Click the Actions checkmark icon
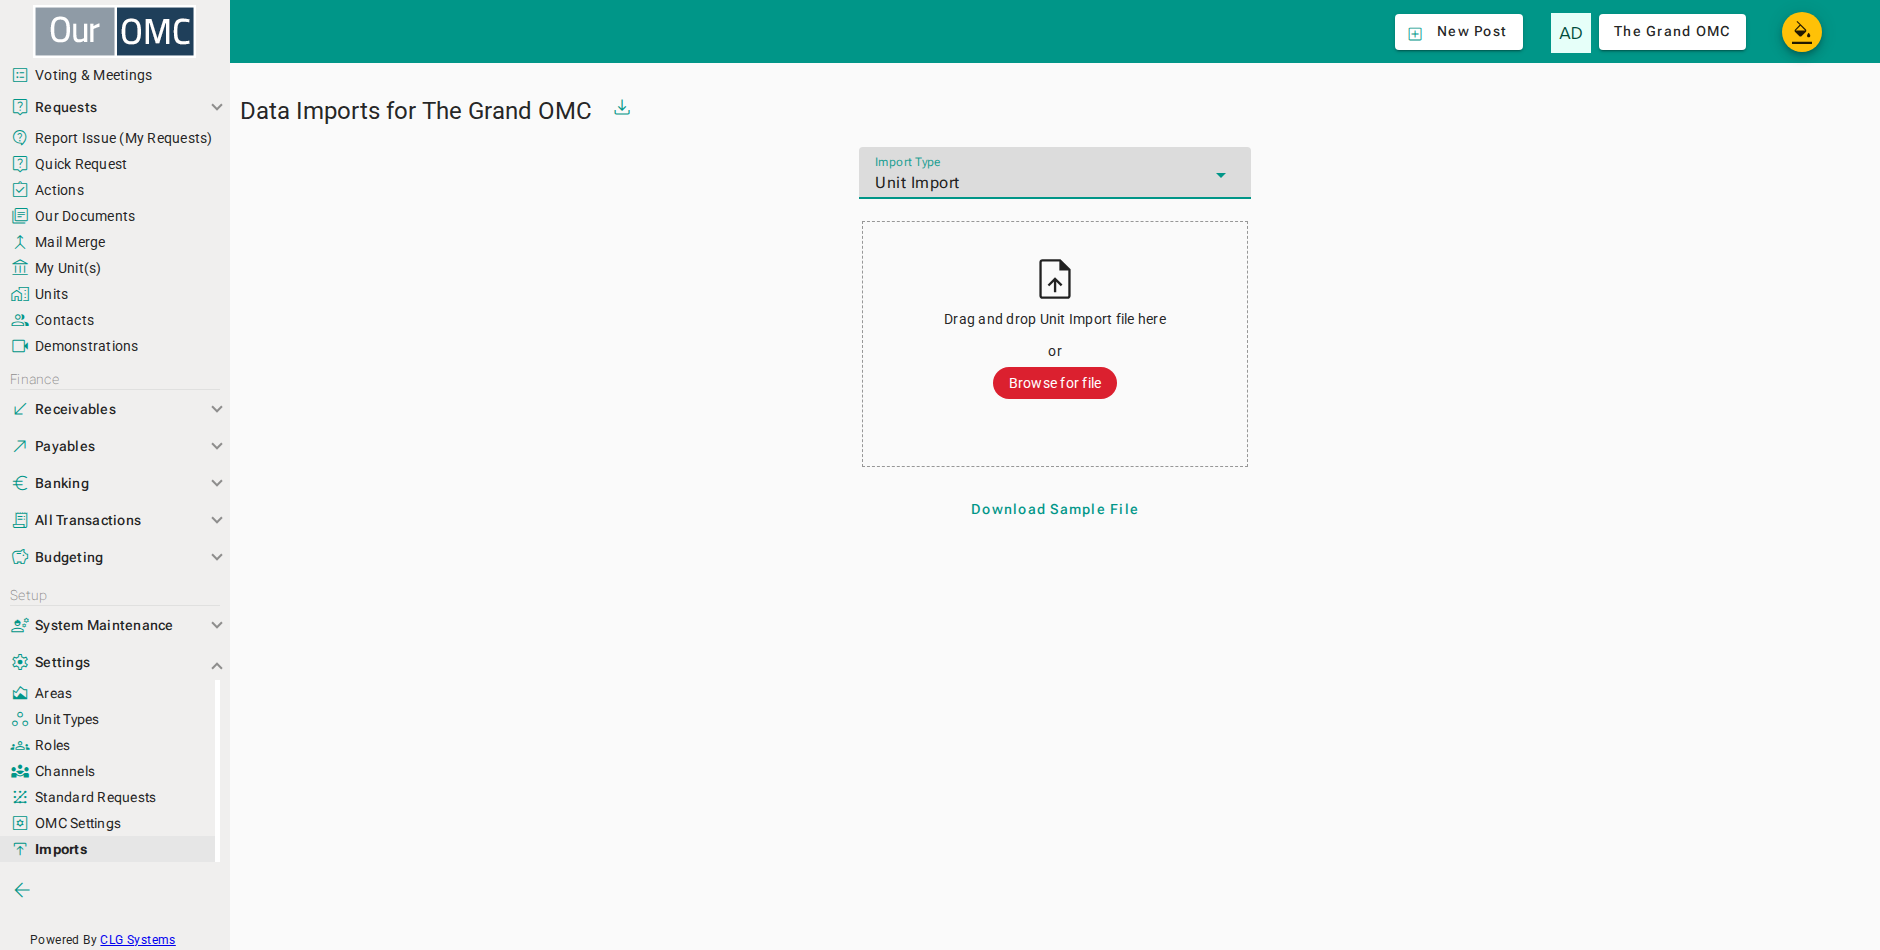1880x950 pixels. coord(20,190)
